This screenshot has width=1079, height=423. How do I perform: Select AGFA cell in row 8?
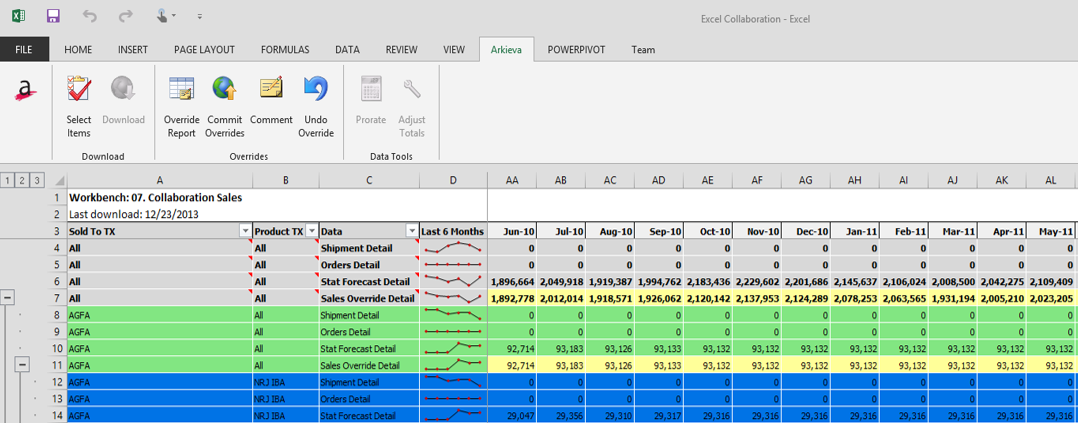pyautogui.click(x=160, y=315)
